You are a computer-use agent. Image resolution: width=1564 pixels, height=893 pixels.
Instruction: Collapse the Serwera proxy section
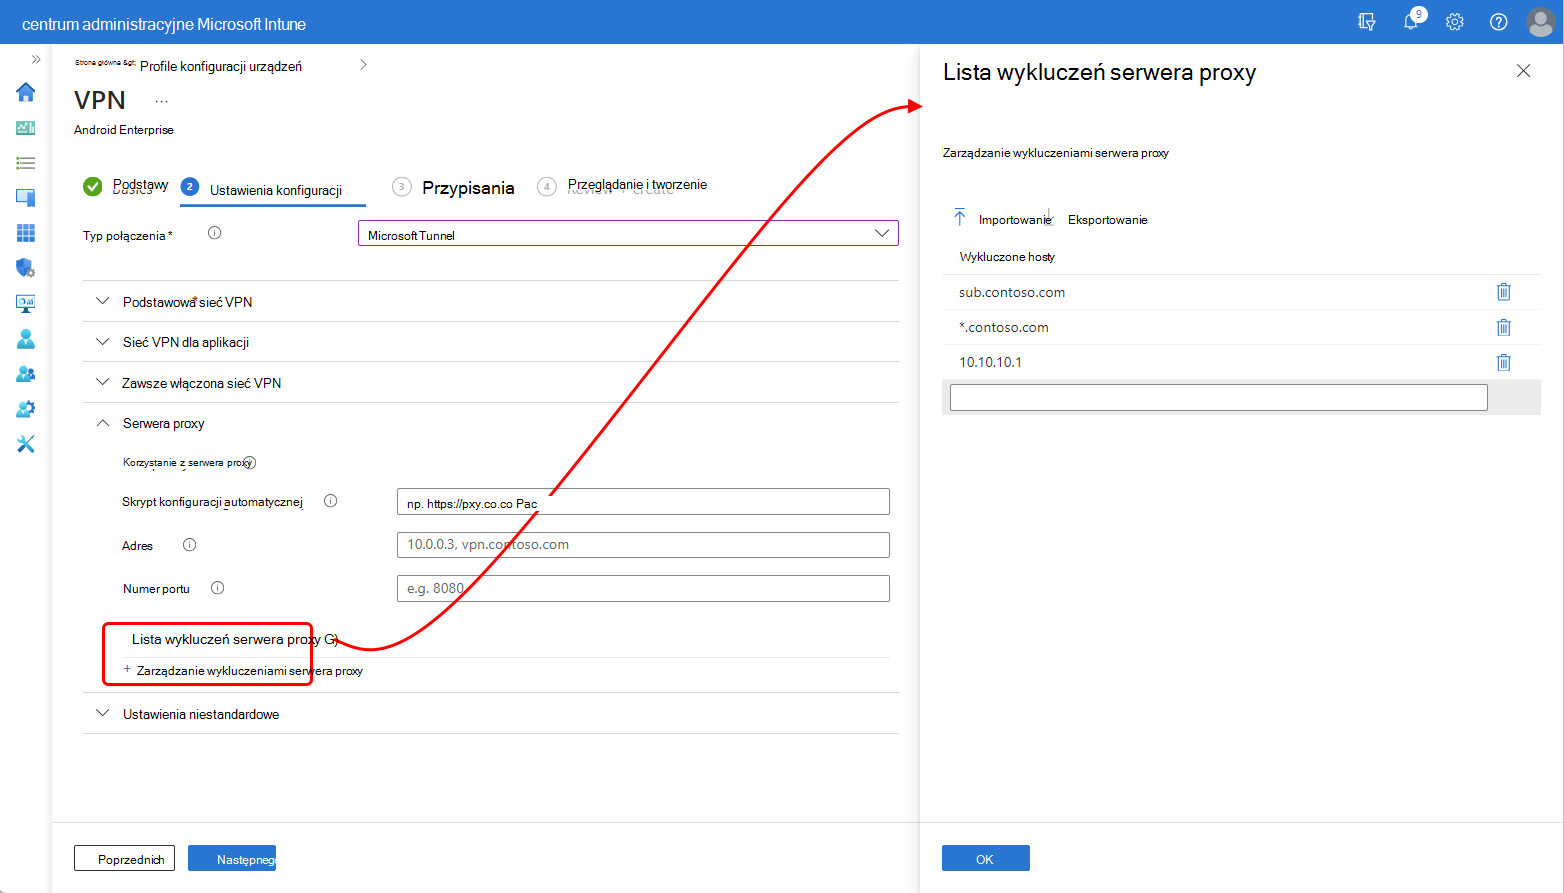coord(490,423)
